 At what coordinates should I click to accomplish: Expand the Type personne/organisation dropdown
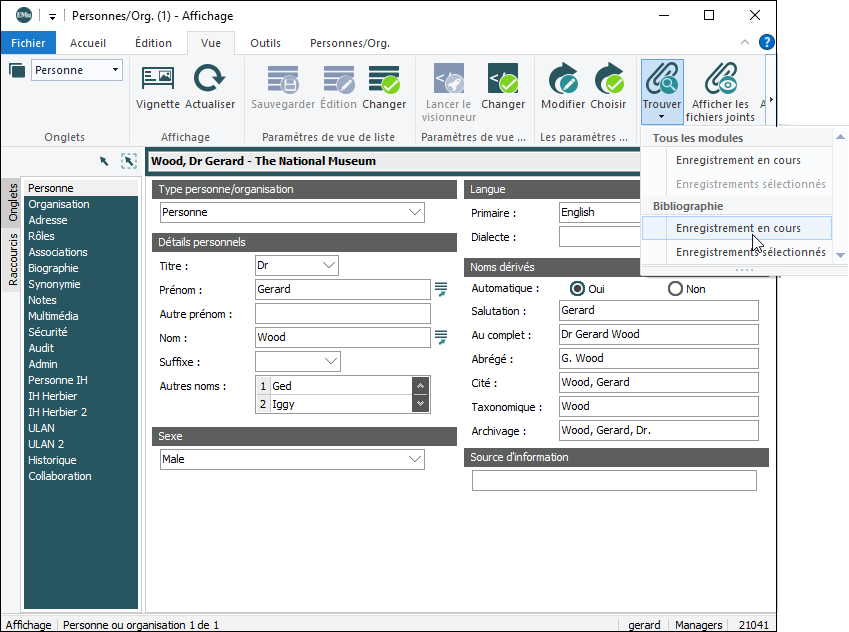(x=415, y=212)
